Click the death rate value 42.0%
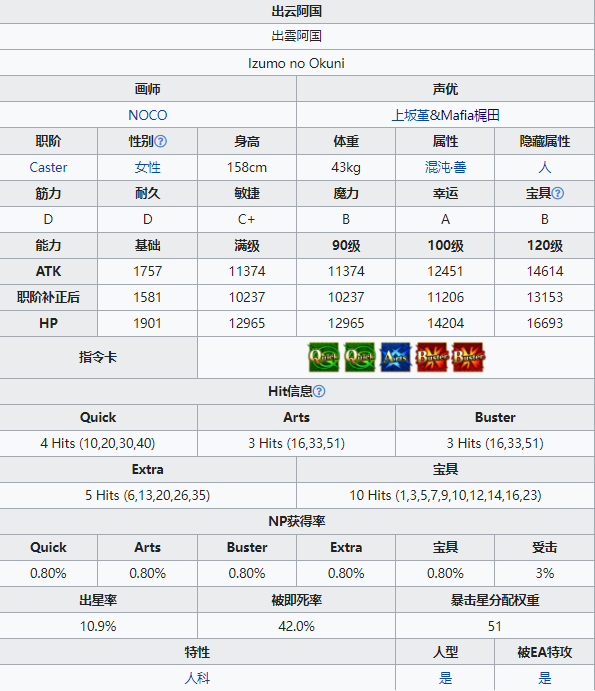Image resolution: width=595 pixels, height=691 pixels. coord(297,626)
